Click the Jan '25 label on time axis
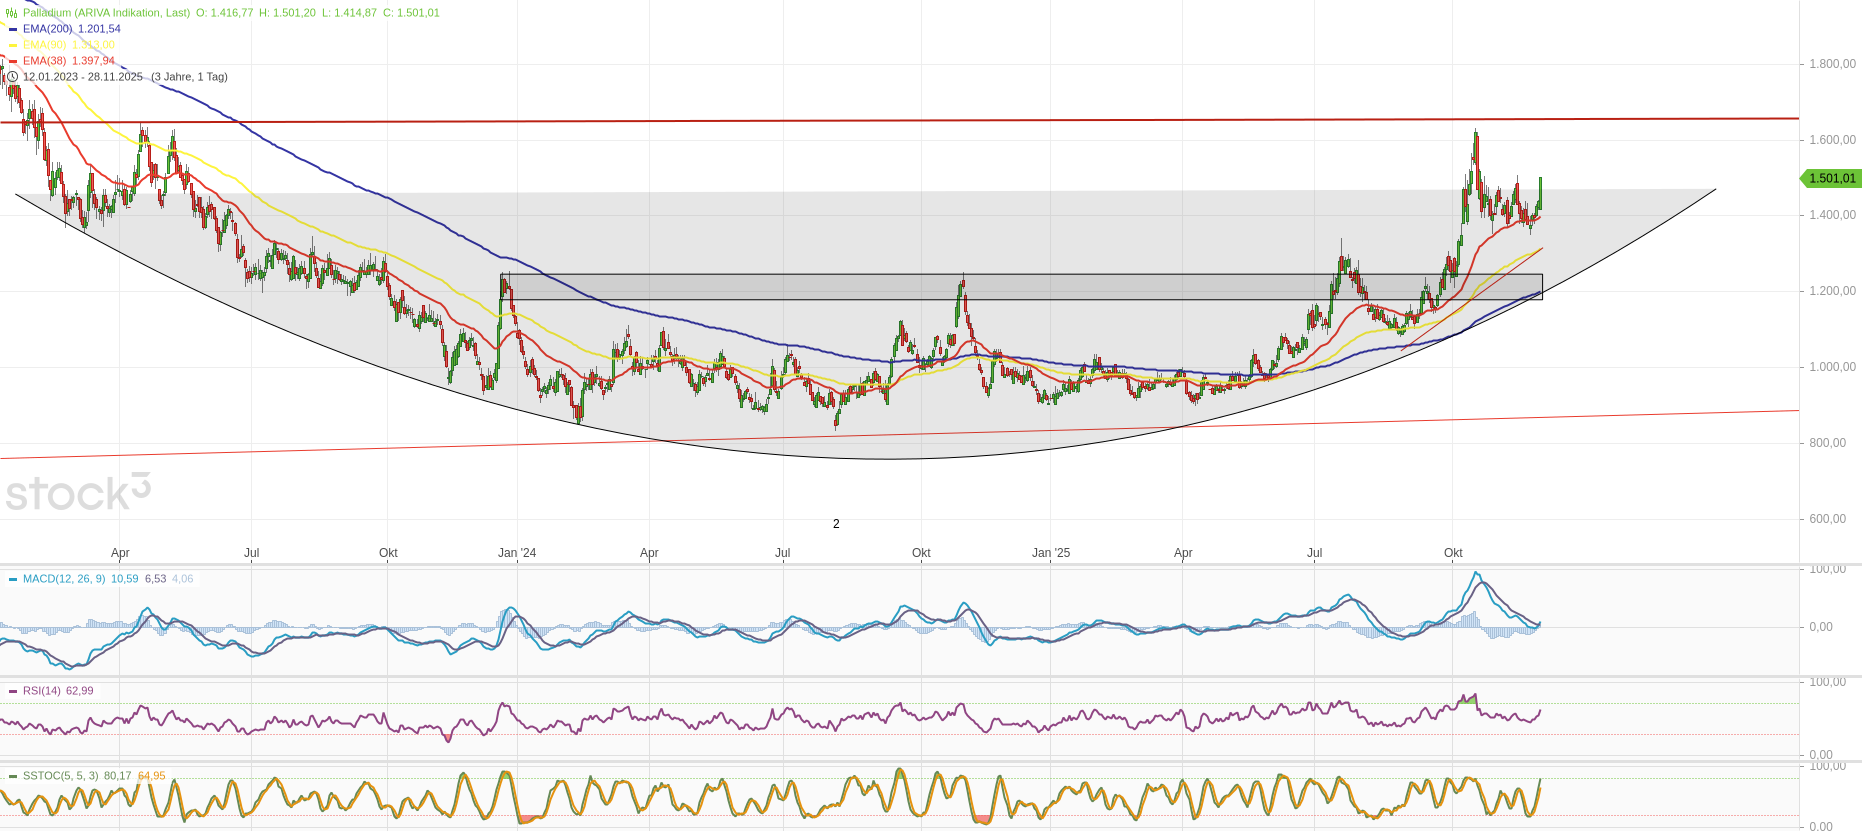This screenshot has width=1862, height=831. pos(1051,553)
